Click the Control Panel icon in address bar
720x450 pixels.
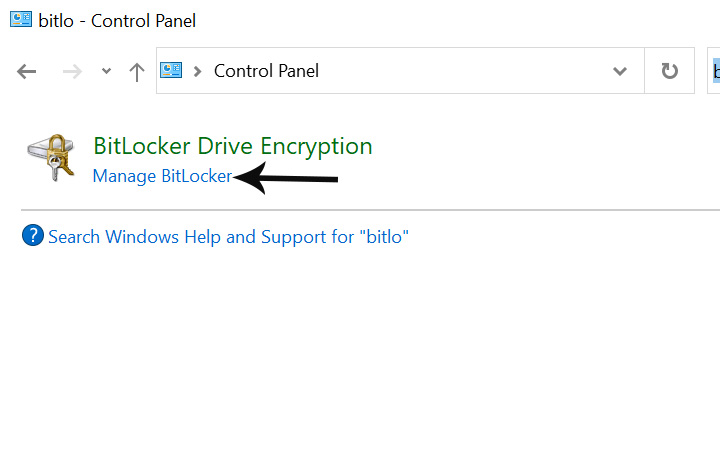tap(171, 70)
